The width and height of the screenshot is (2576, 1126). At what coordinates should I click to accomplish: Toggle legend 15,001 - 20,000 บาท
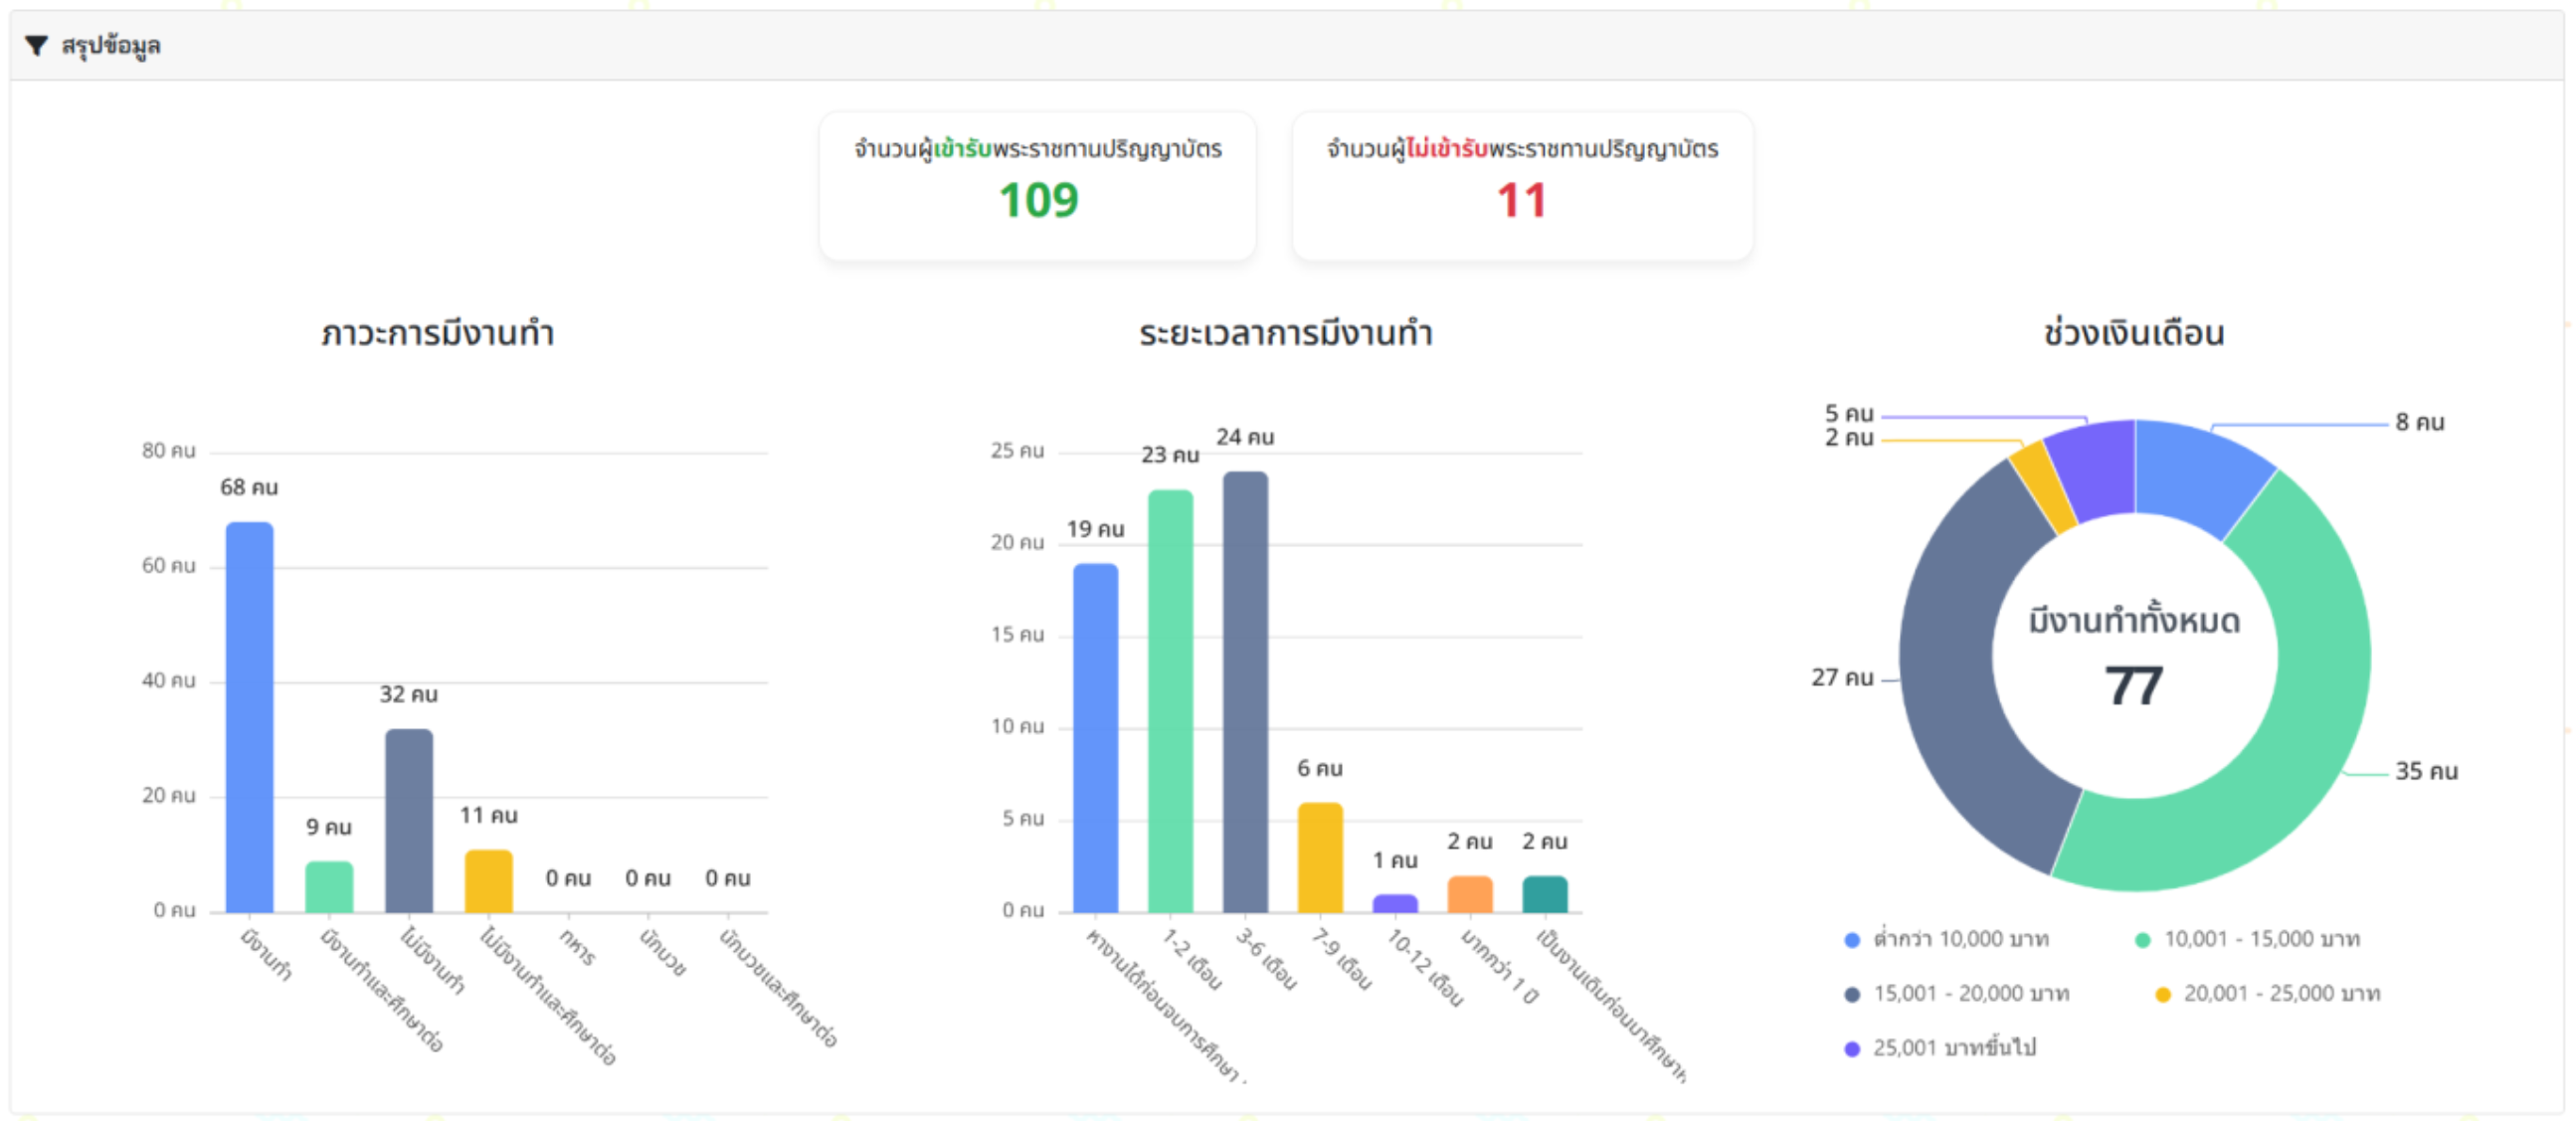[1956, 994]
